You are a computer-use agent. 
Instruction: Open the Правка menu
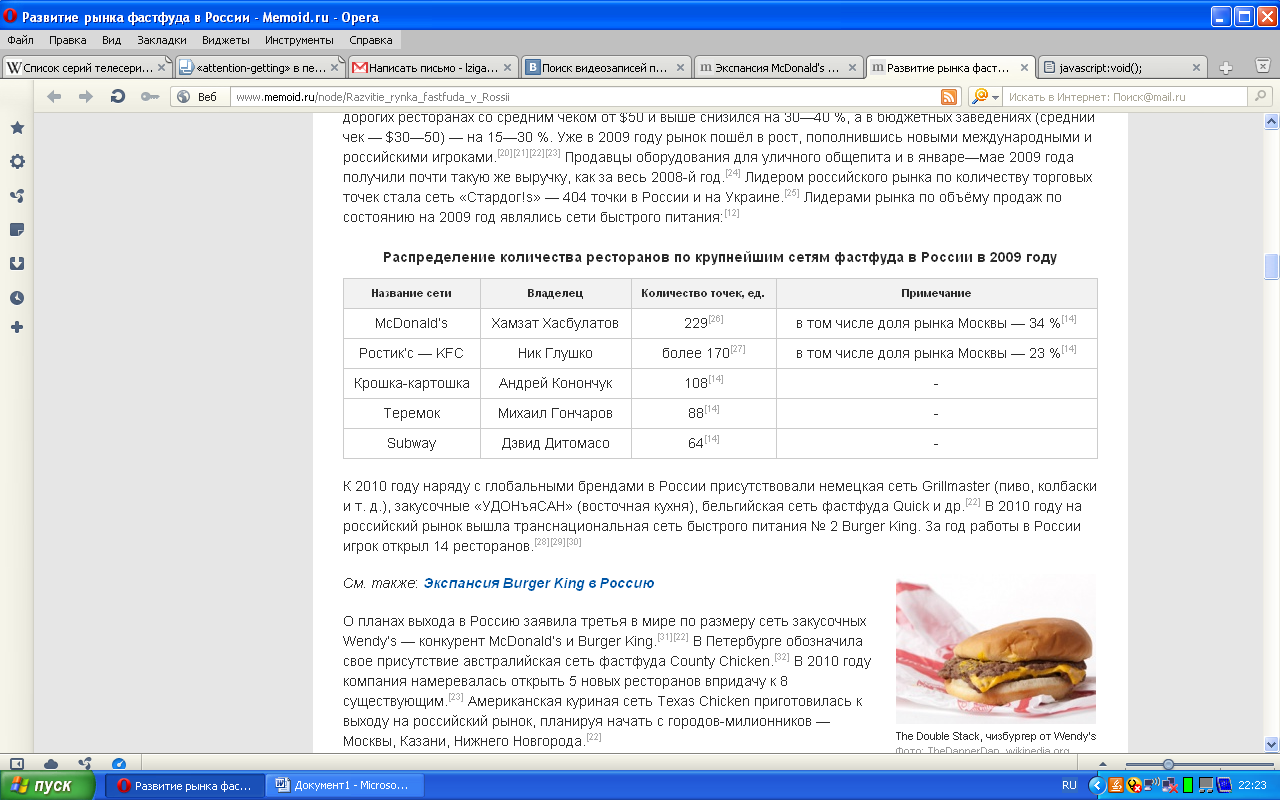tap(67, 40)
